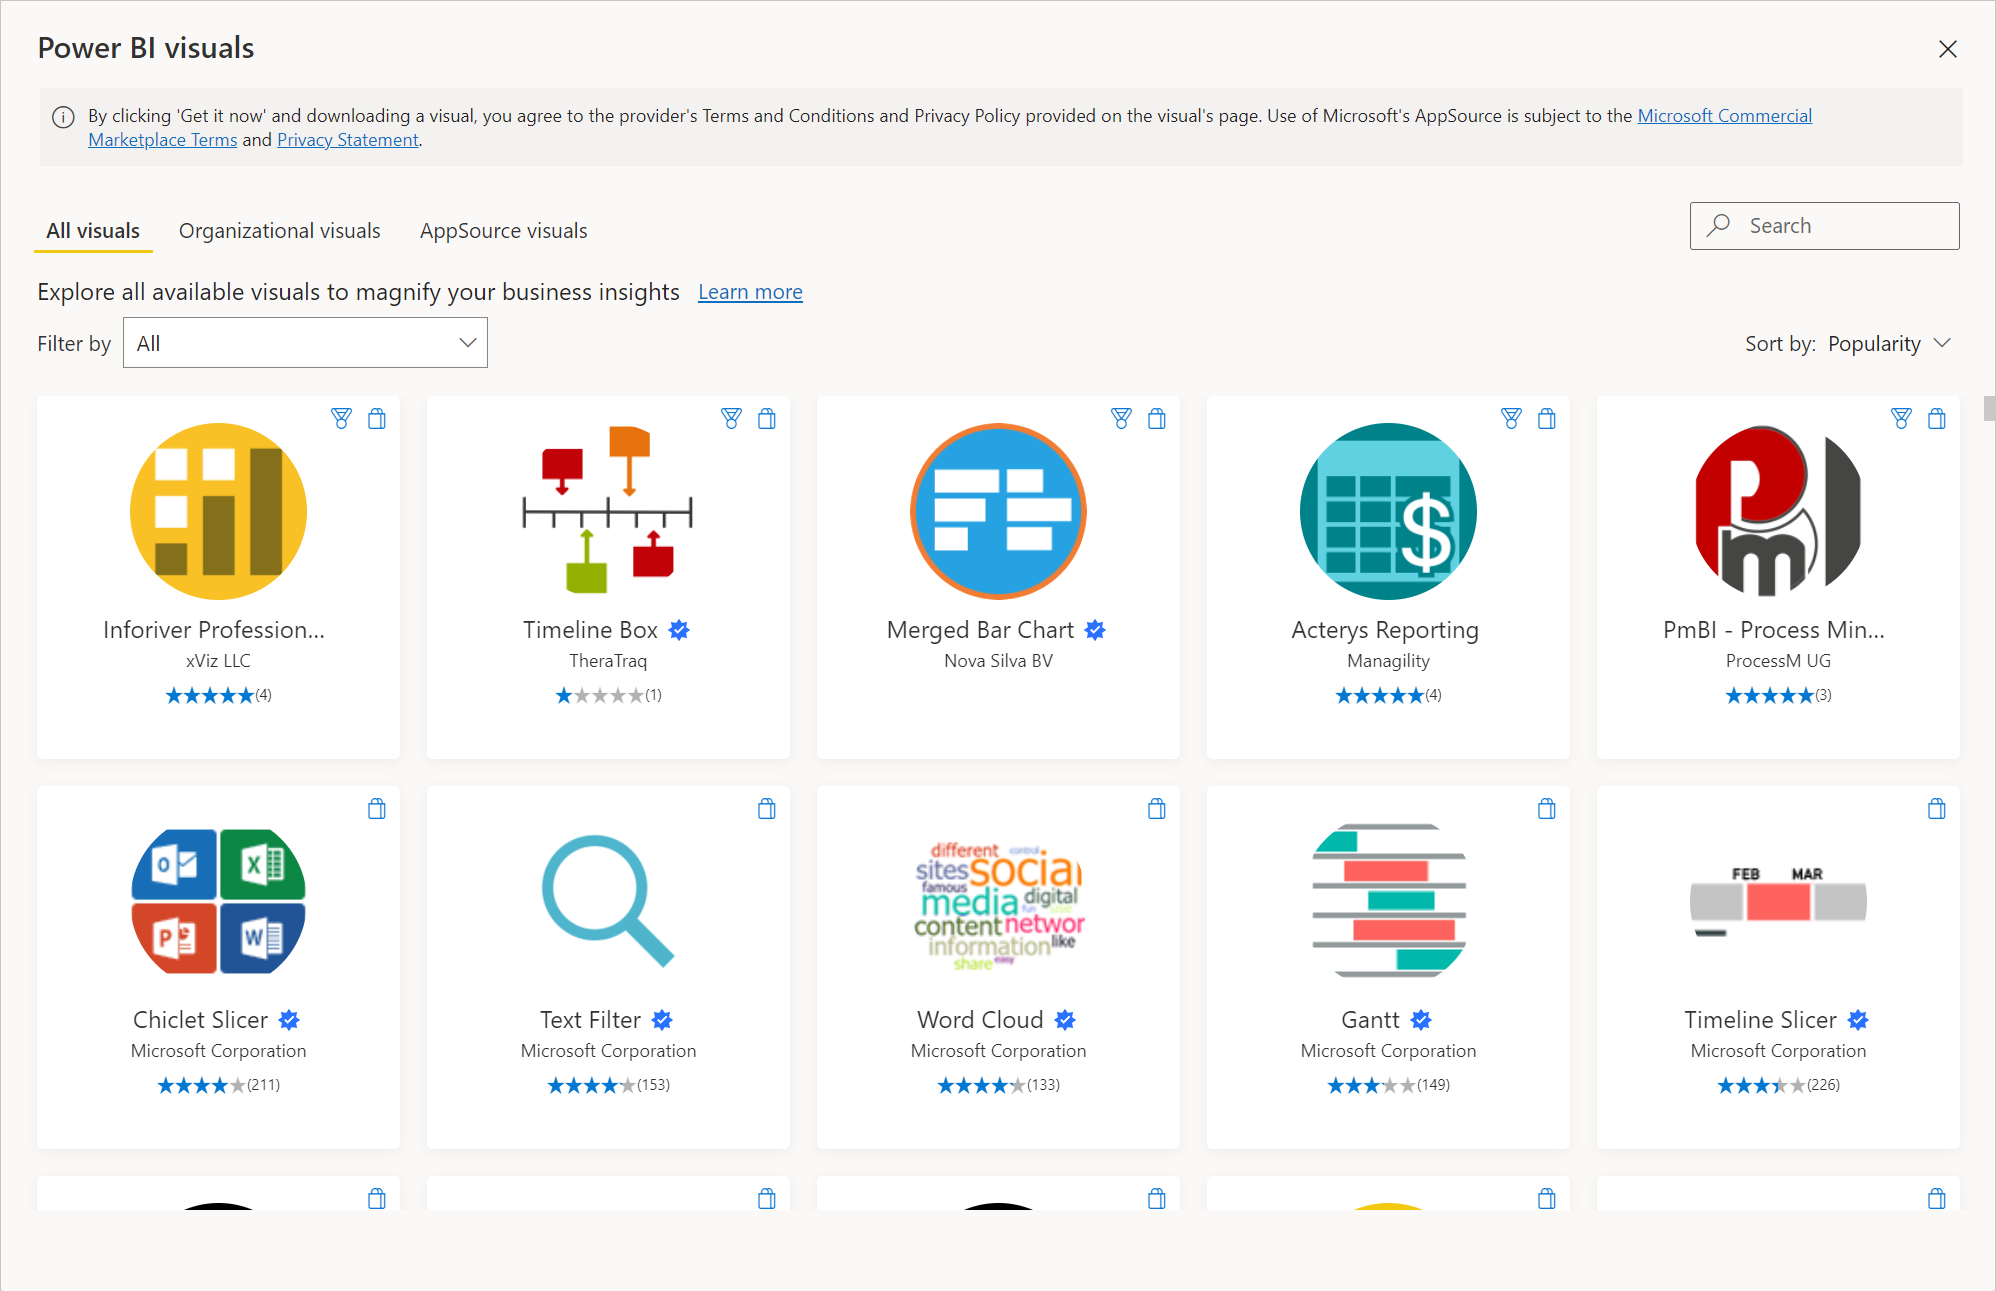Switch to the AppSource visuals tab

pyautogui.click(x=503, y=230)
